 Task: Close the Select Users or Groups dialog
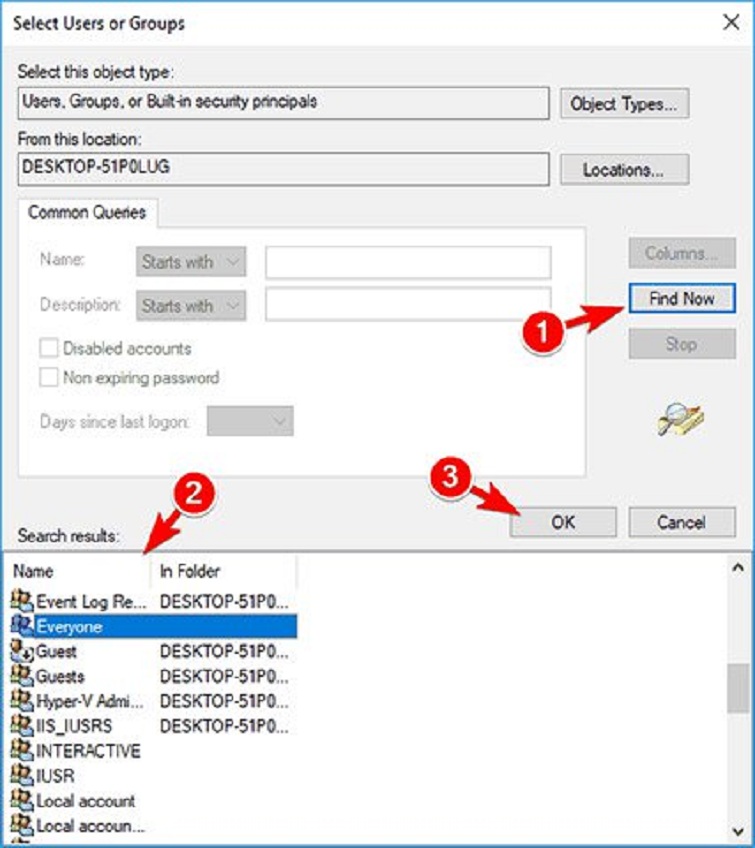pyautogui.click(x=731, y=22)
